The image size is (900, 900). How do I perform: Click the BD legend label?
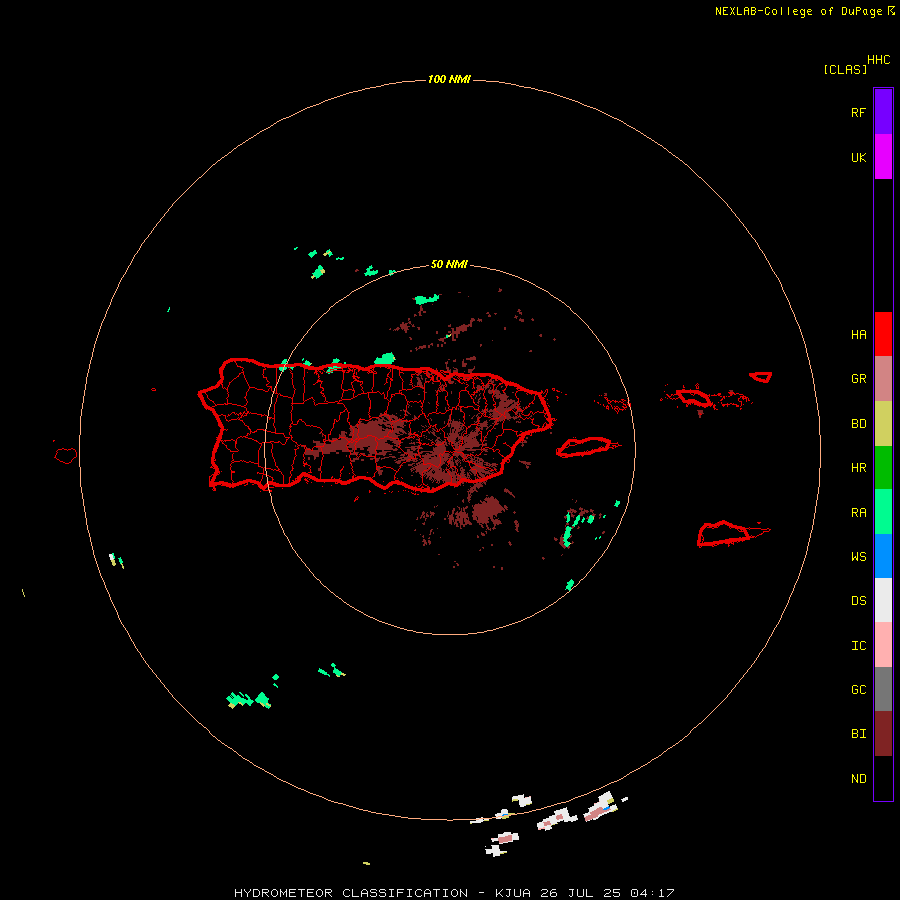point(858,424)
